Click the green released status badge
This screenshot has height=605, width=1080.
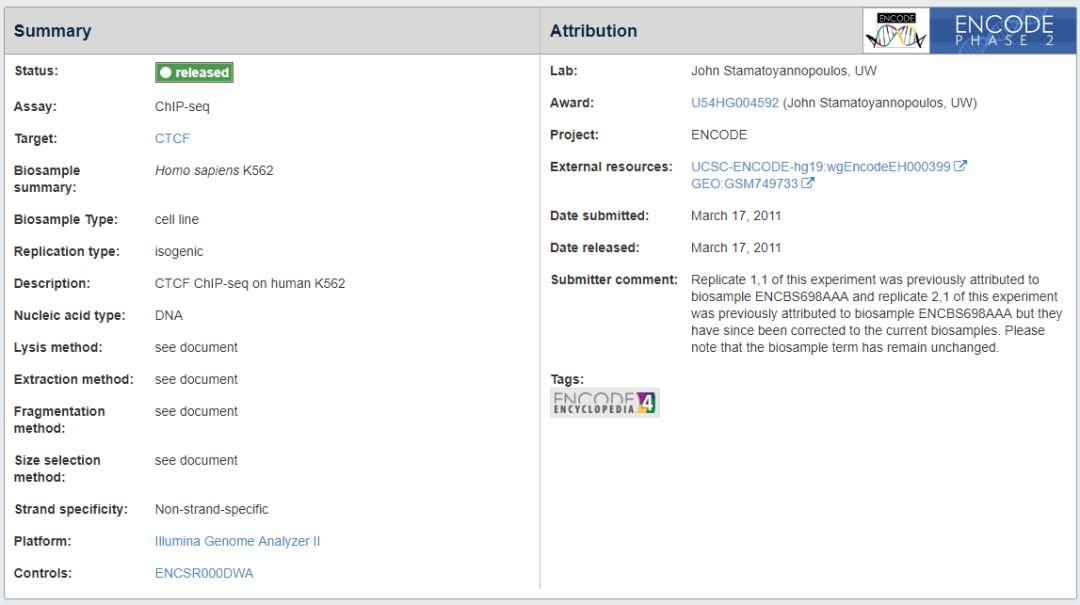pyautogui.click(x=194, y=72)
